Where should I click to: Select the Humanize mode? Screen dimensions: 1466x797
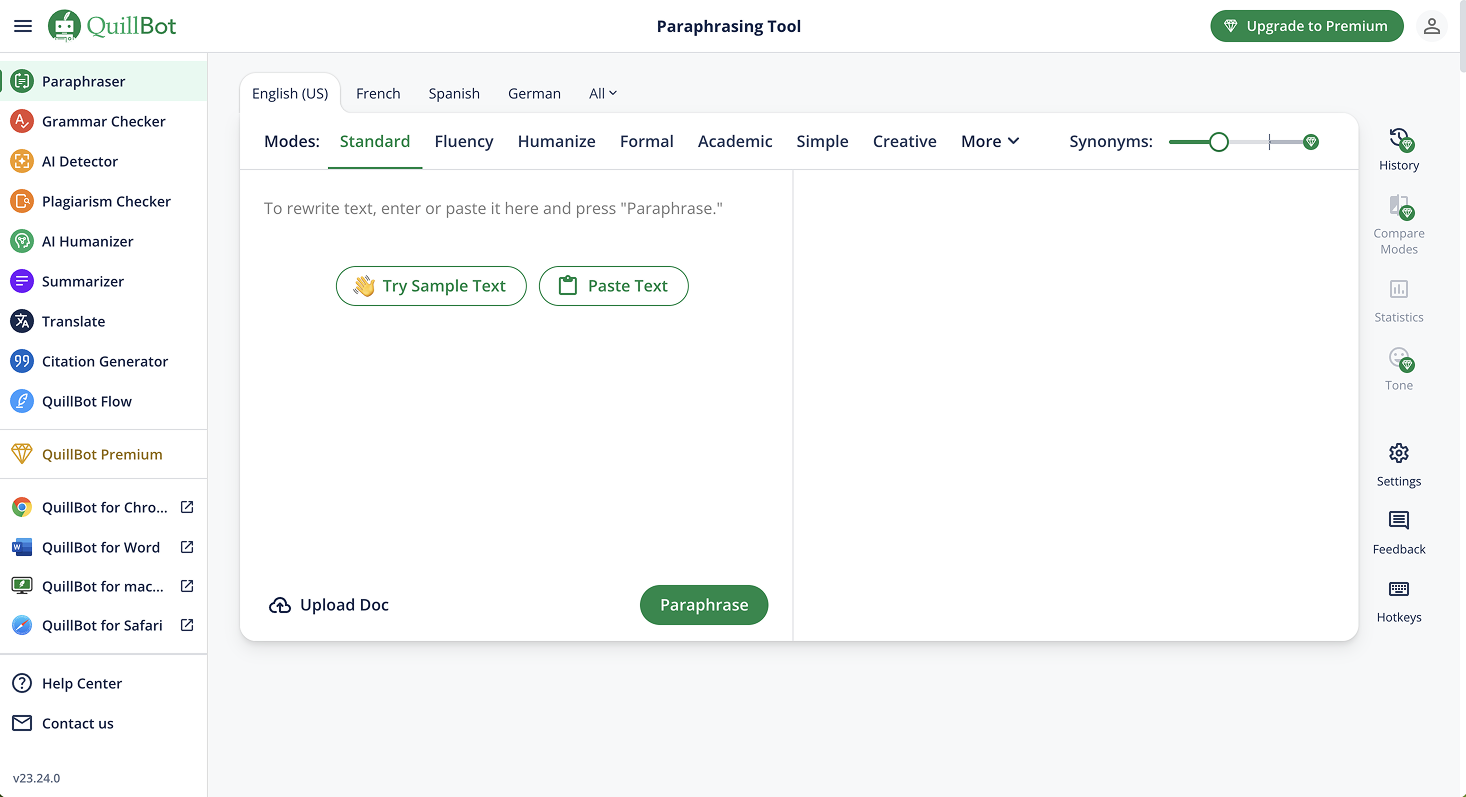click(x=557, y=141)
